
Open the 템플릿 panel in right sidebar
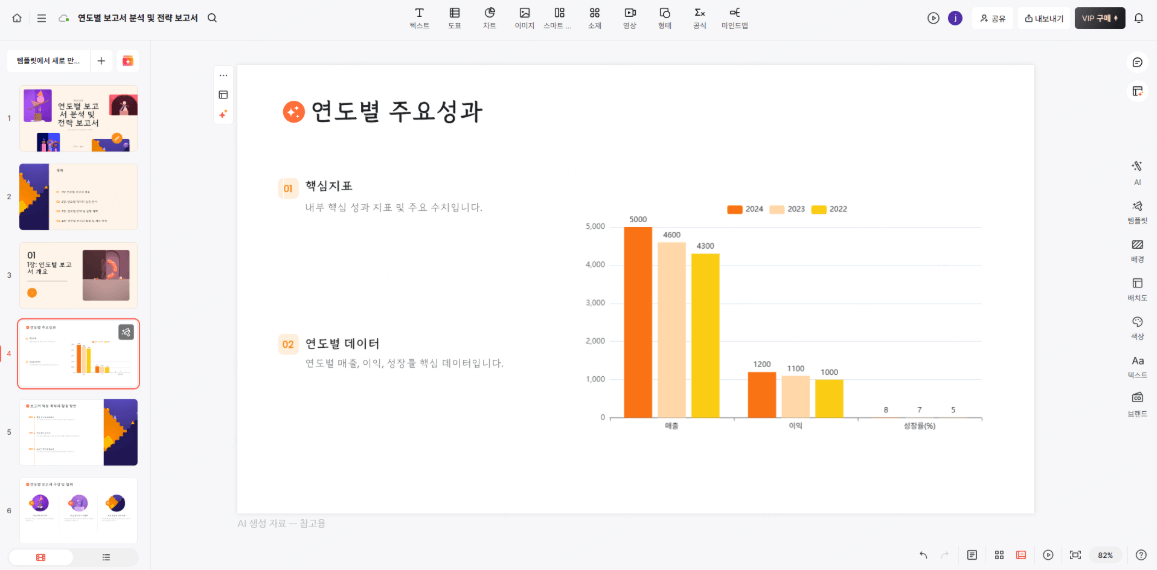point(1138,211)
